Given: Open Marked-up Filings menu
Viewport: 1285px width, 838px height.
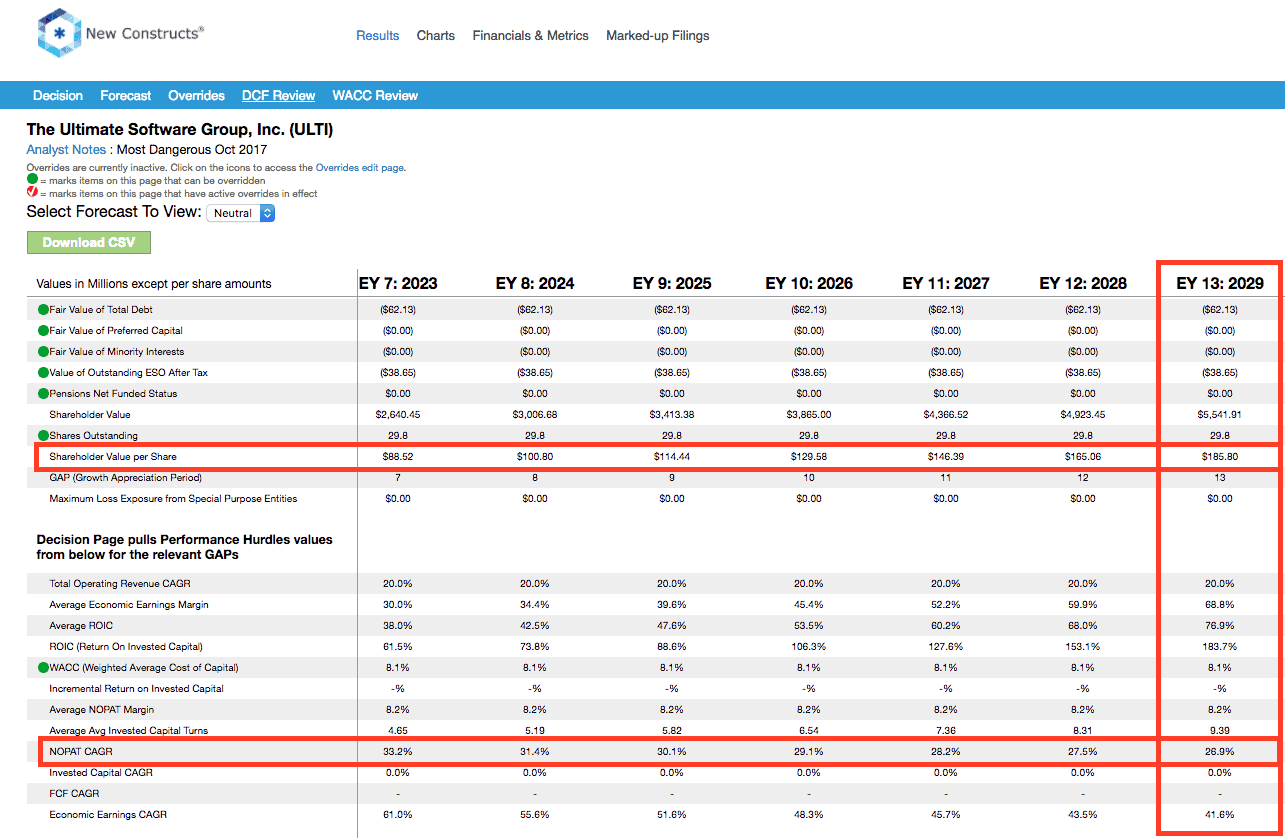Looking at the screenshot, I should [x=658, y=35].
